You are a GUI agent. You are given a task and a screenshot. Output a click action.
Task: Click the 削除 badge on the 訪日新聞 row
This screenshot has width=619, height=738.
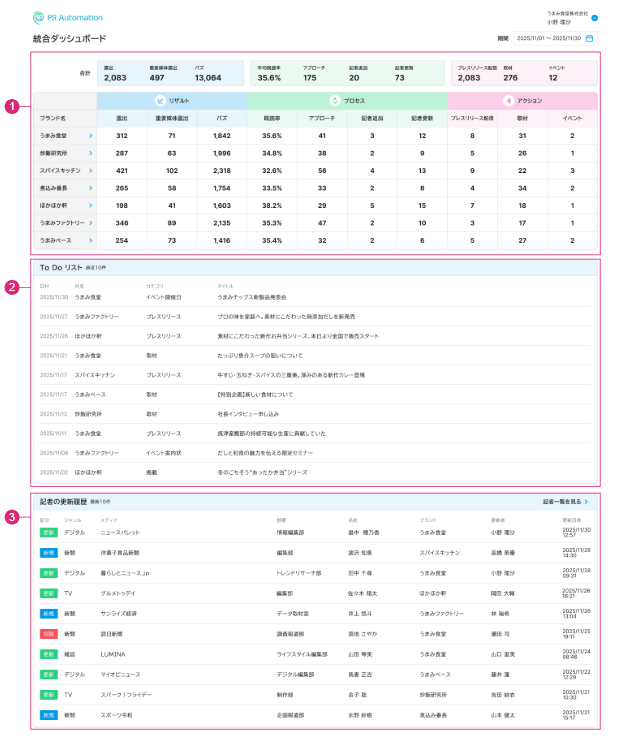click(x=48, y=633)
